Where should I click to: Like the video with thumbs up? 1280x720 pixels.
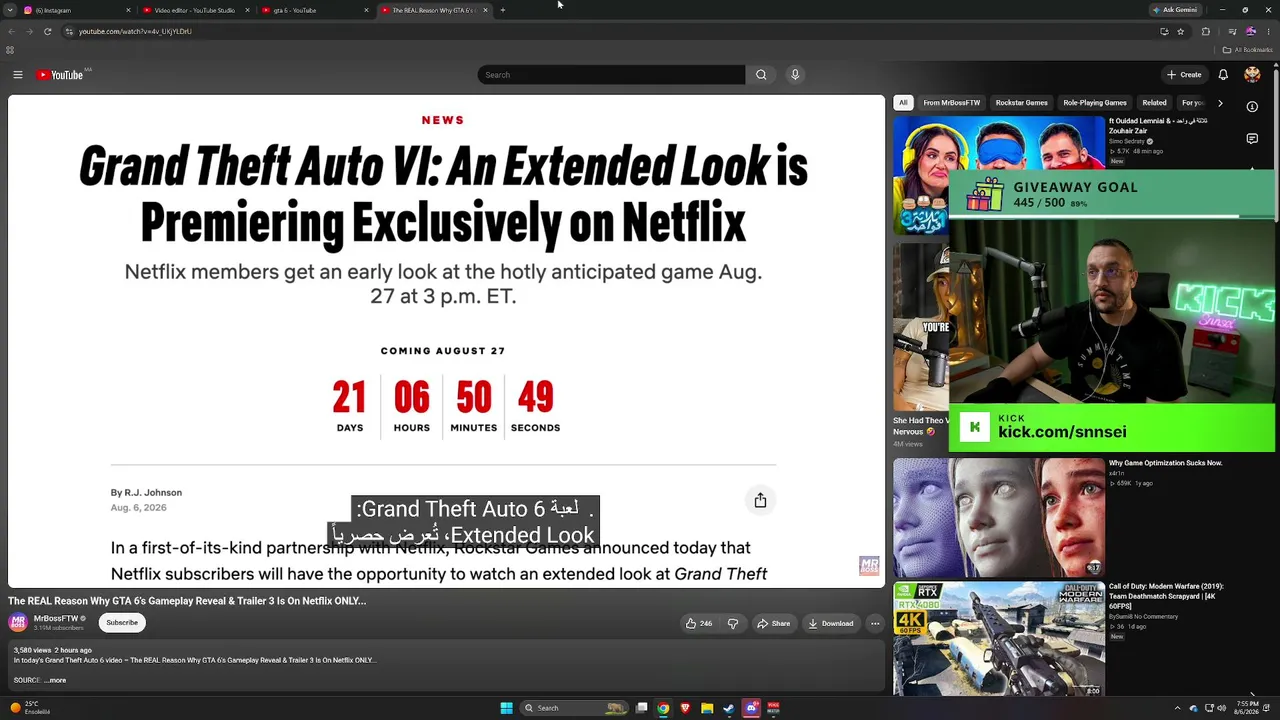pos(698,624)
